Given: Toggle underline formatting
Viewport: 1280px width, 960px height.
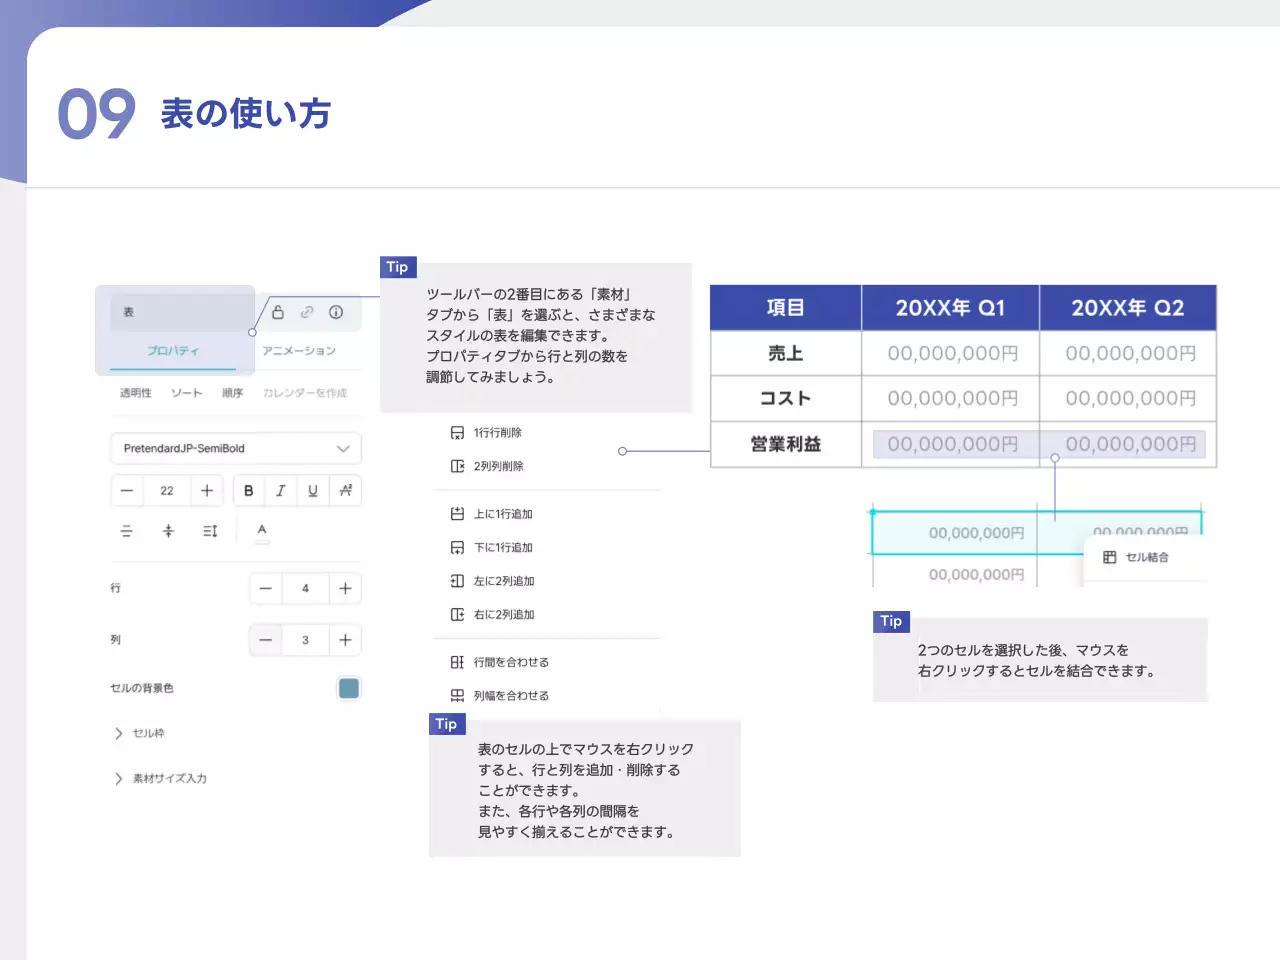Looking at the screenshot, I should (313, 490).
